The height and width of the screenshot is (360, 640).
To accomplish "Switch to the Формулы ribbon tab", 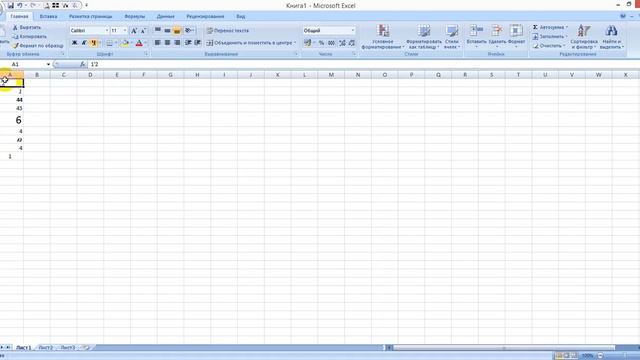I will 135,17.
